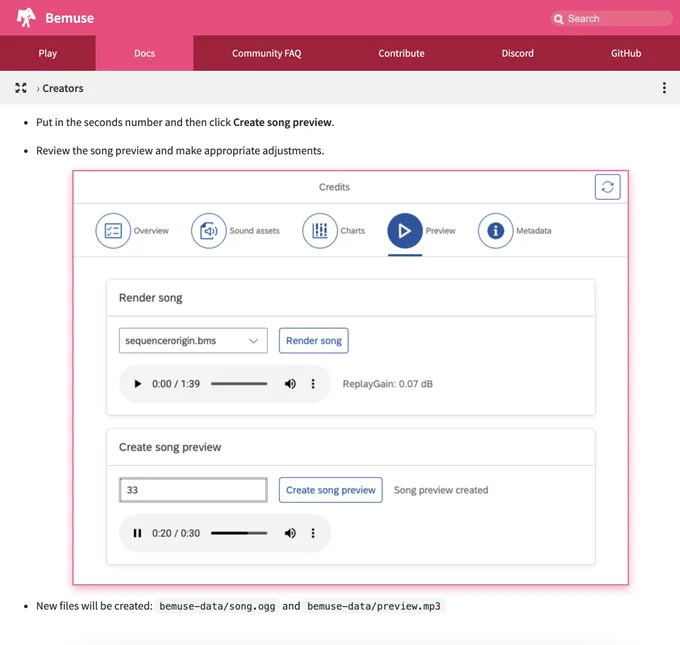Screen dimensions: 680x645
Task: Click the Render song button
Action: 314,341
